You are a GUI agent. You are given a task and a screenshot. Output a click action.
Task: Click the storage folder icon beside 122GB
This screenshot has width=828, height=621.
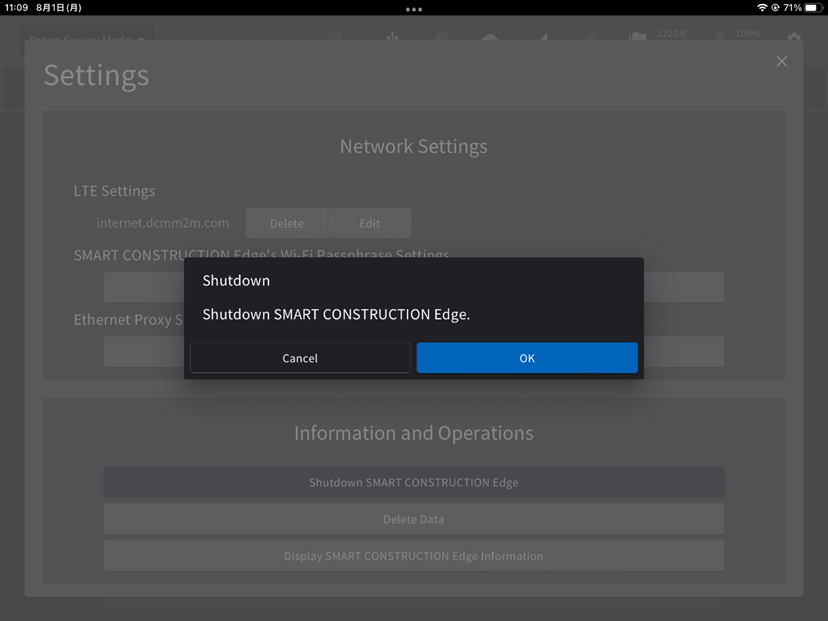click(637, 36)
